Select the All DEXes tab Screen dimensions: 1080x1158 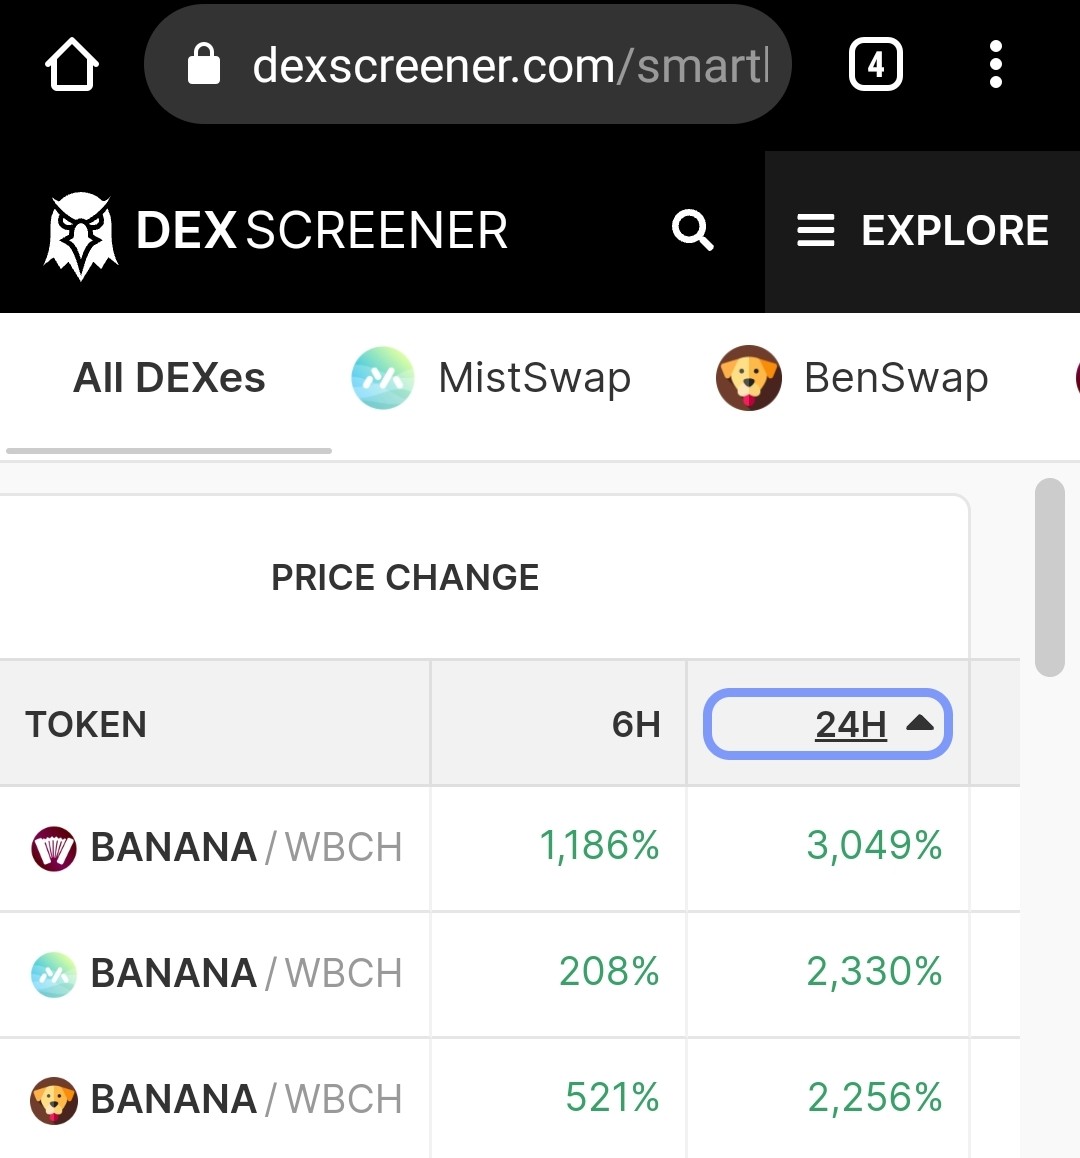tap(169, 378)
